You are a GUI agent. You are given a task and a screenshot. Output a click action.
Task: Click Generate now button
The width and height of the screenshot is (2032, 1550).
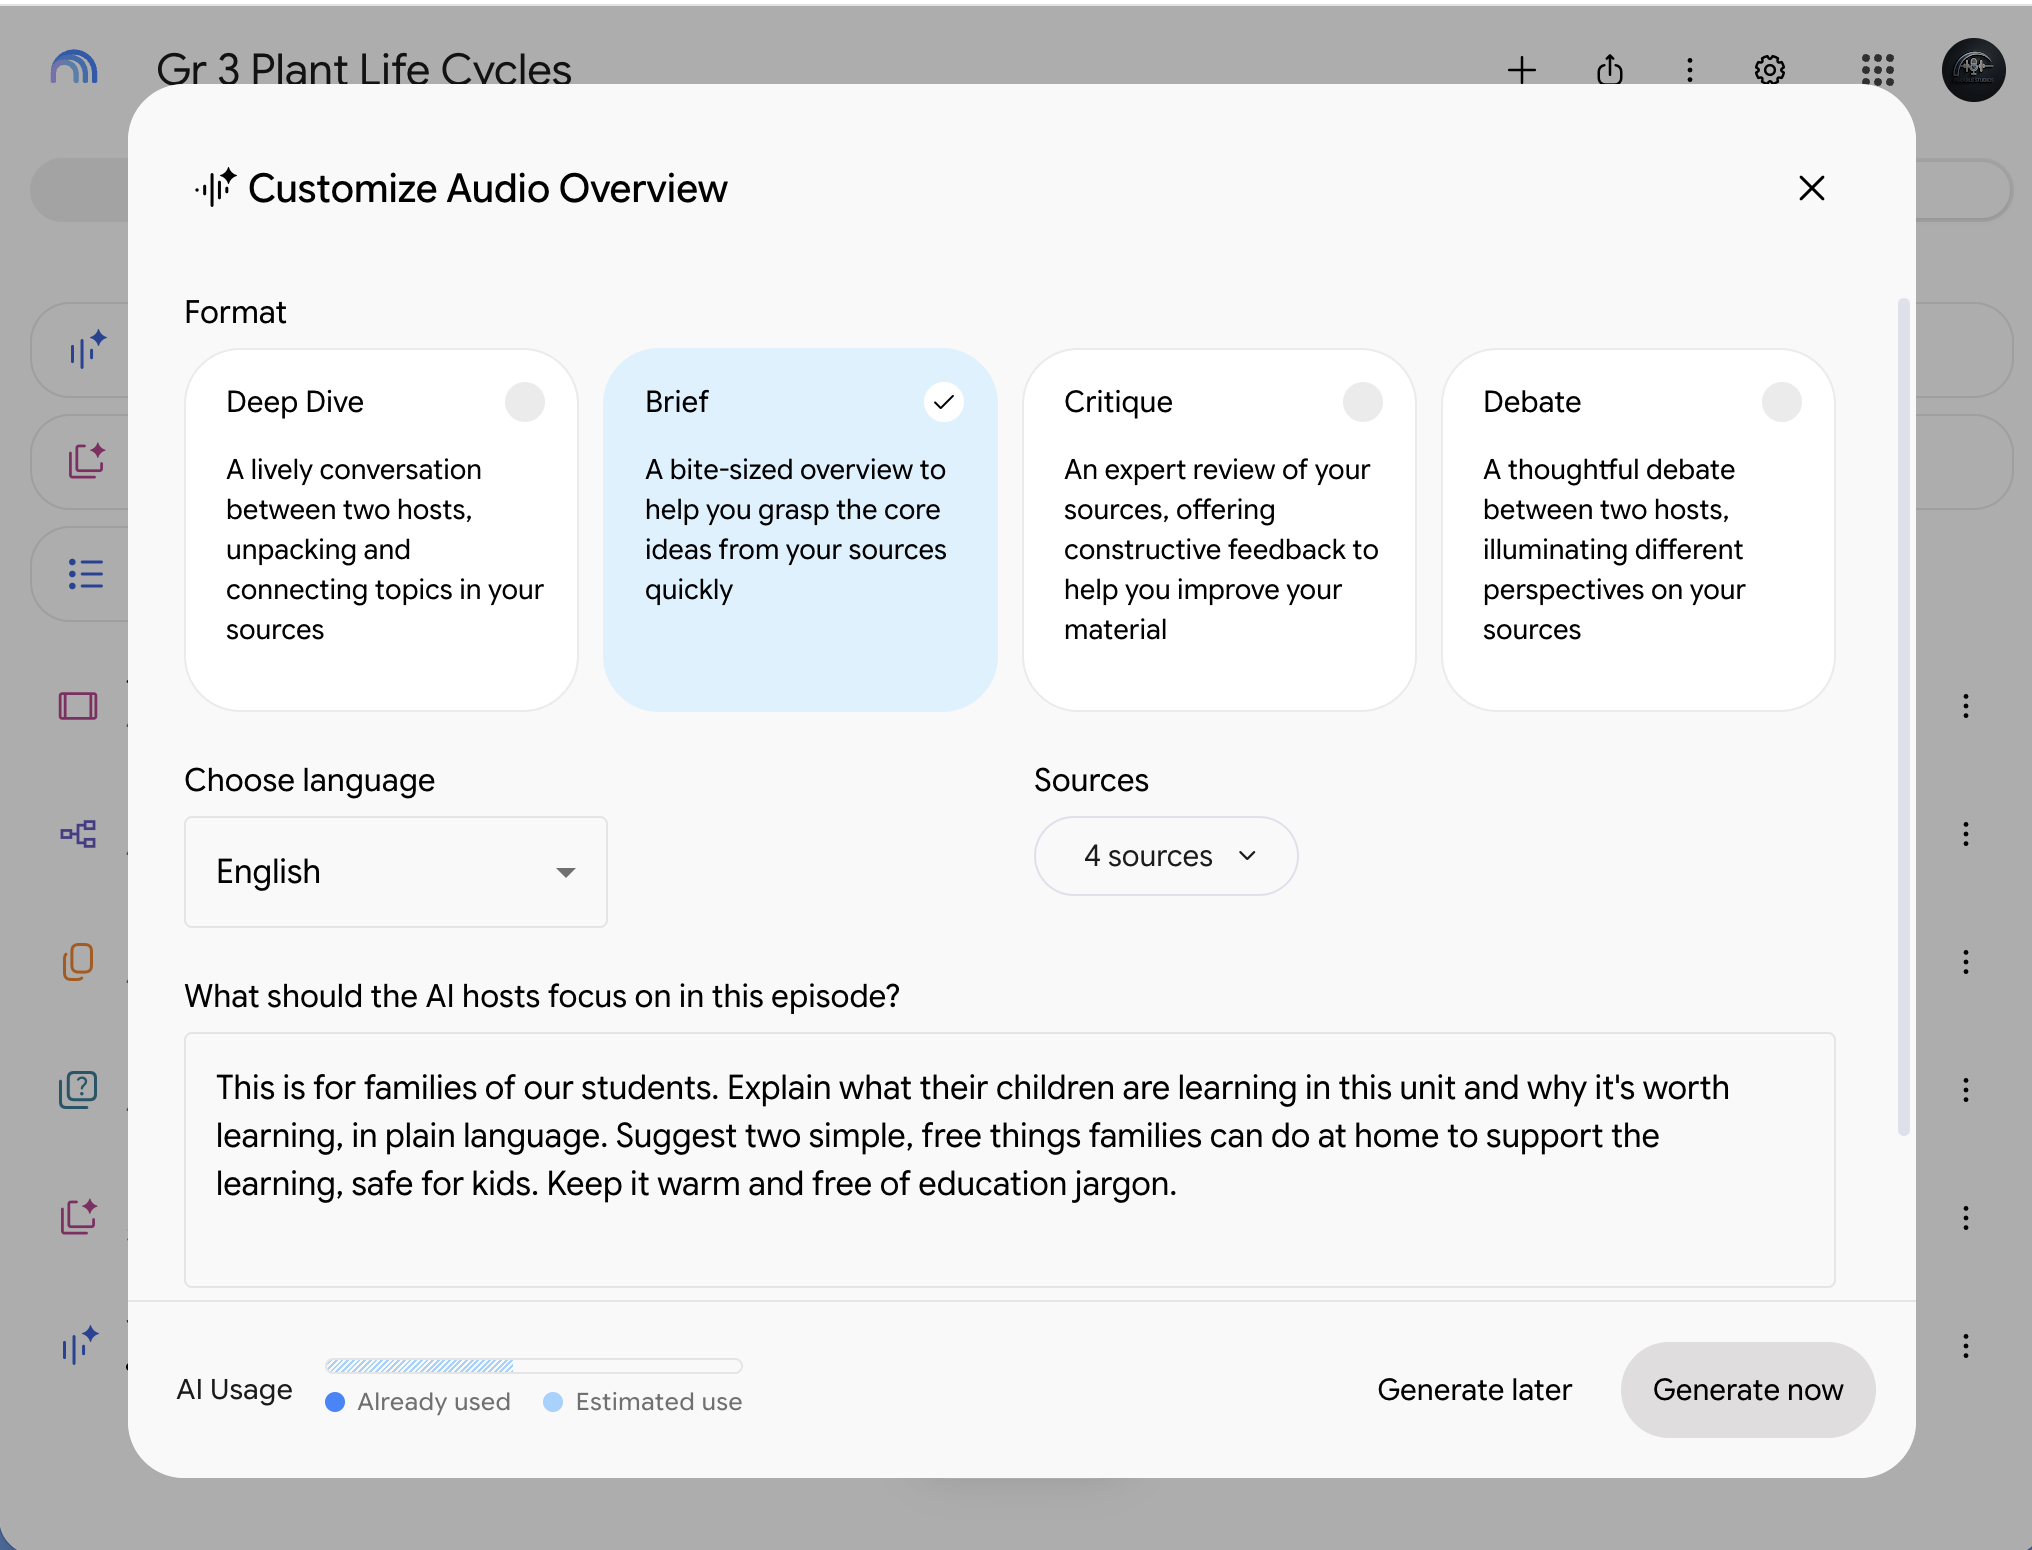tap(1748, 1390)
